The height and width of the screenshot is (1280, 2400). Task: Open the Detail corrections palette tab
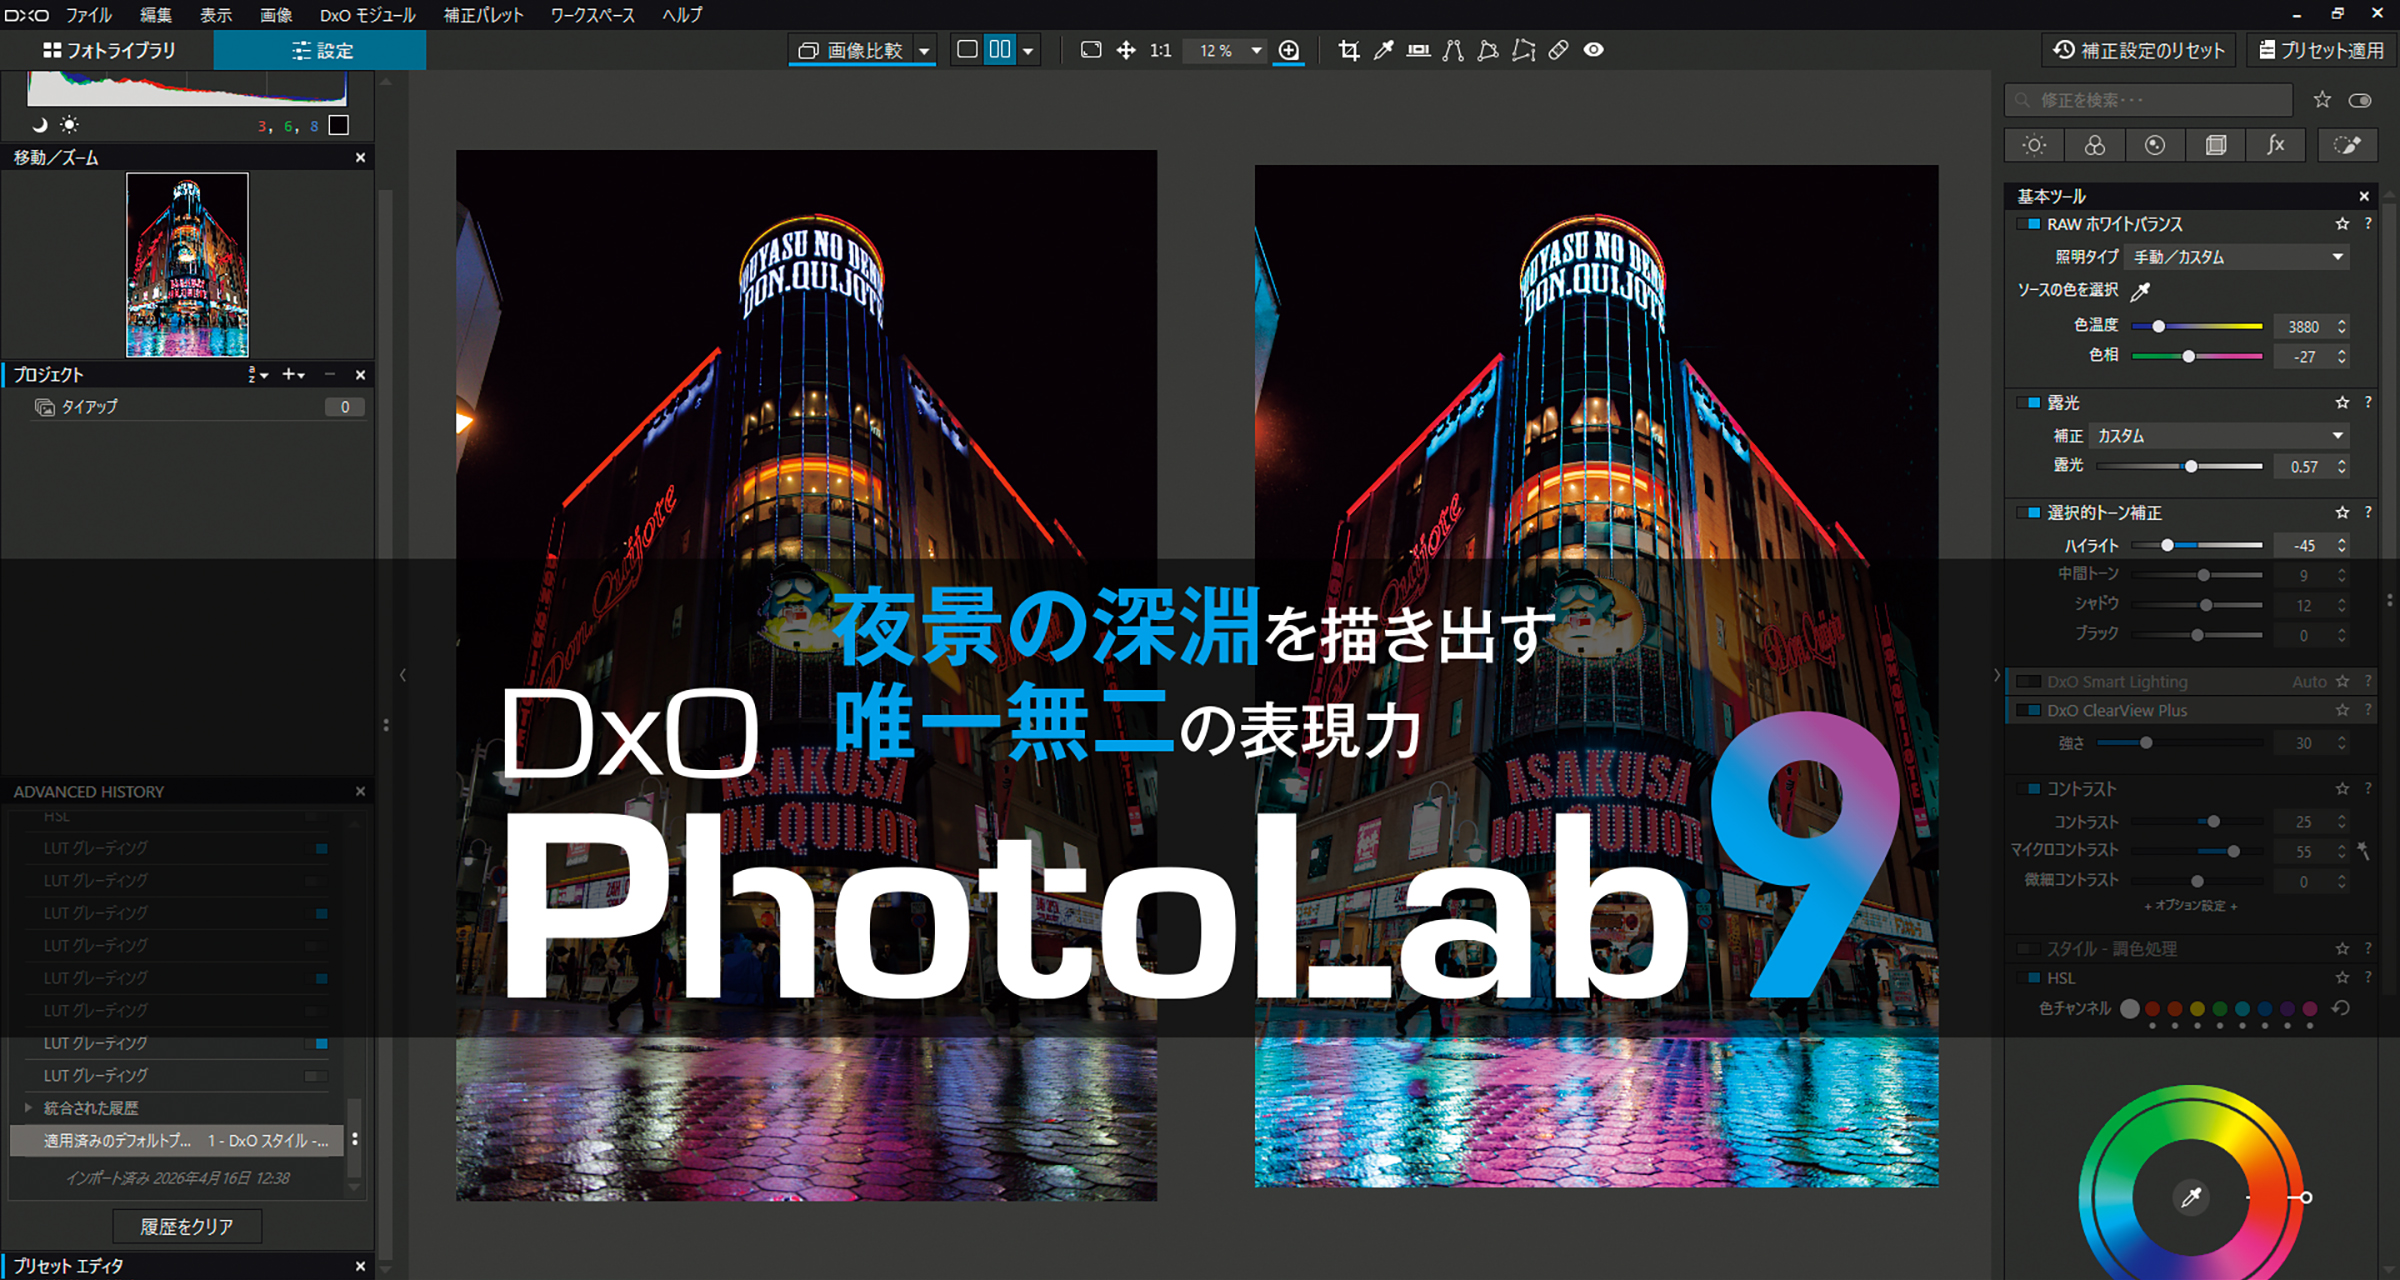coord(2155,145)
